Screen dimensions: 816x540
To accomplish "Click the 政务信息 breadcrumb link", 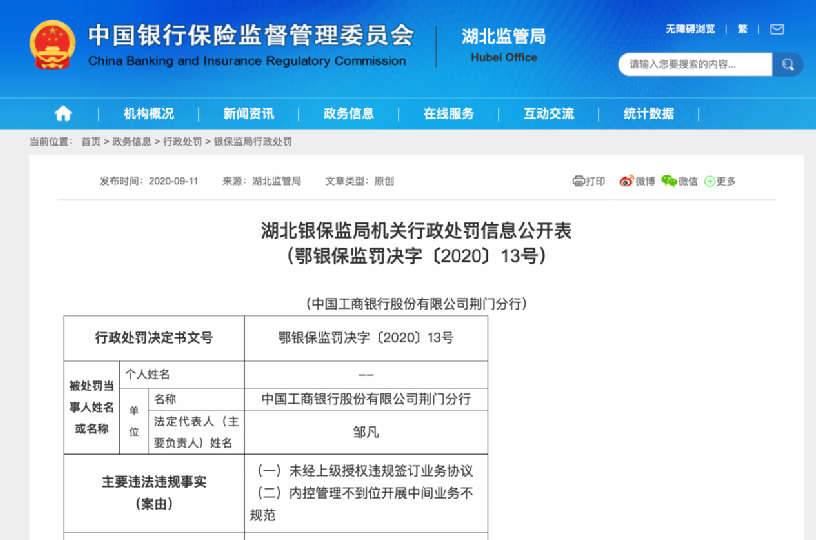I will 131,142.
